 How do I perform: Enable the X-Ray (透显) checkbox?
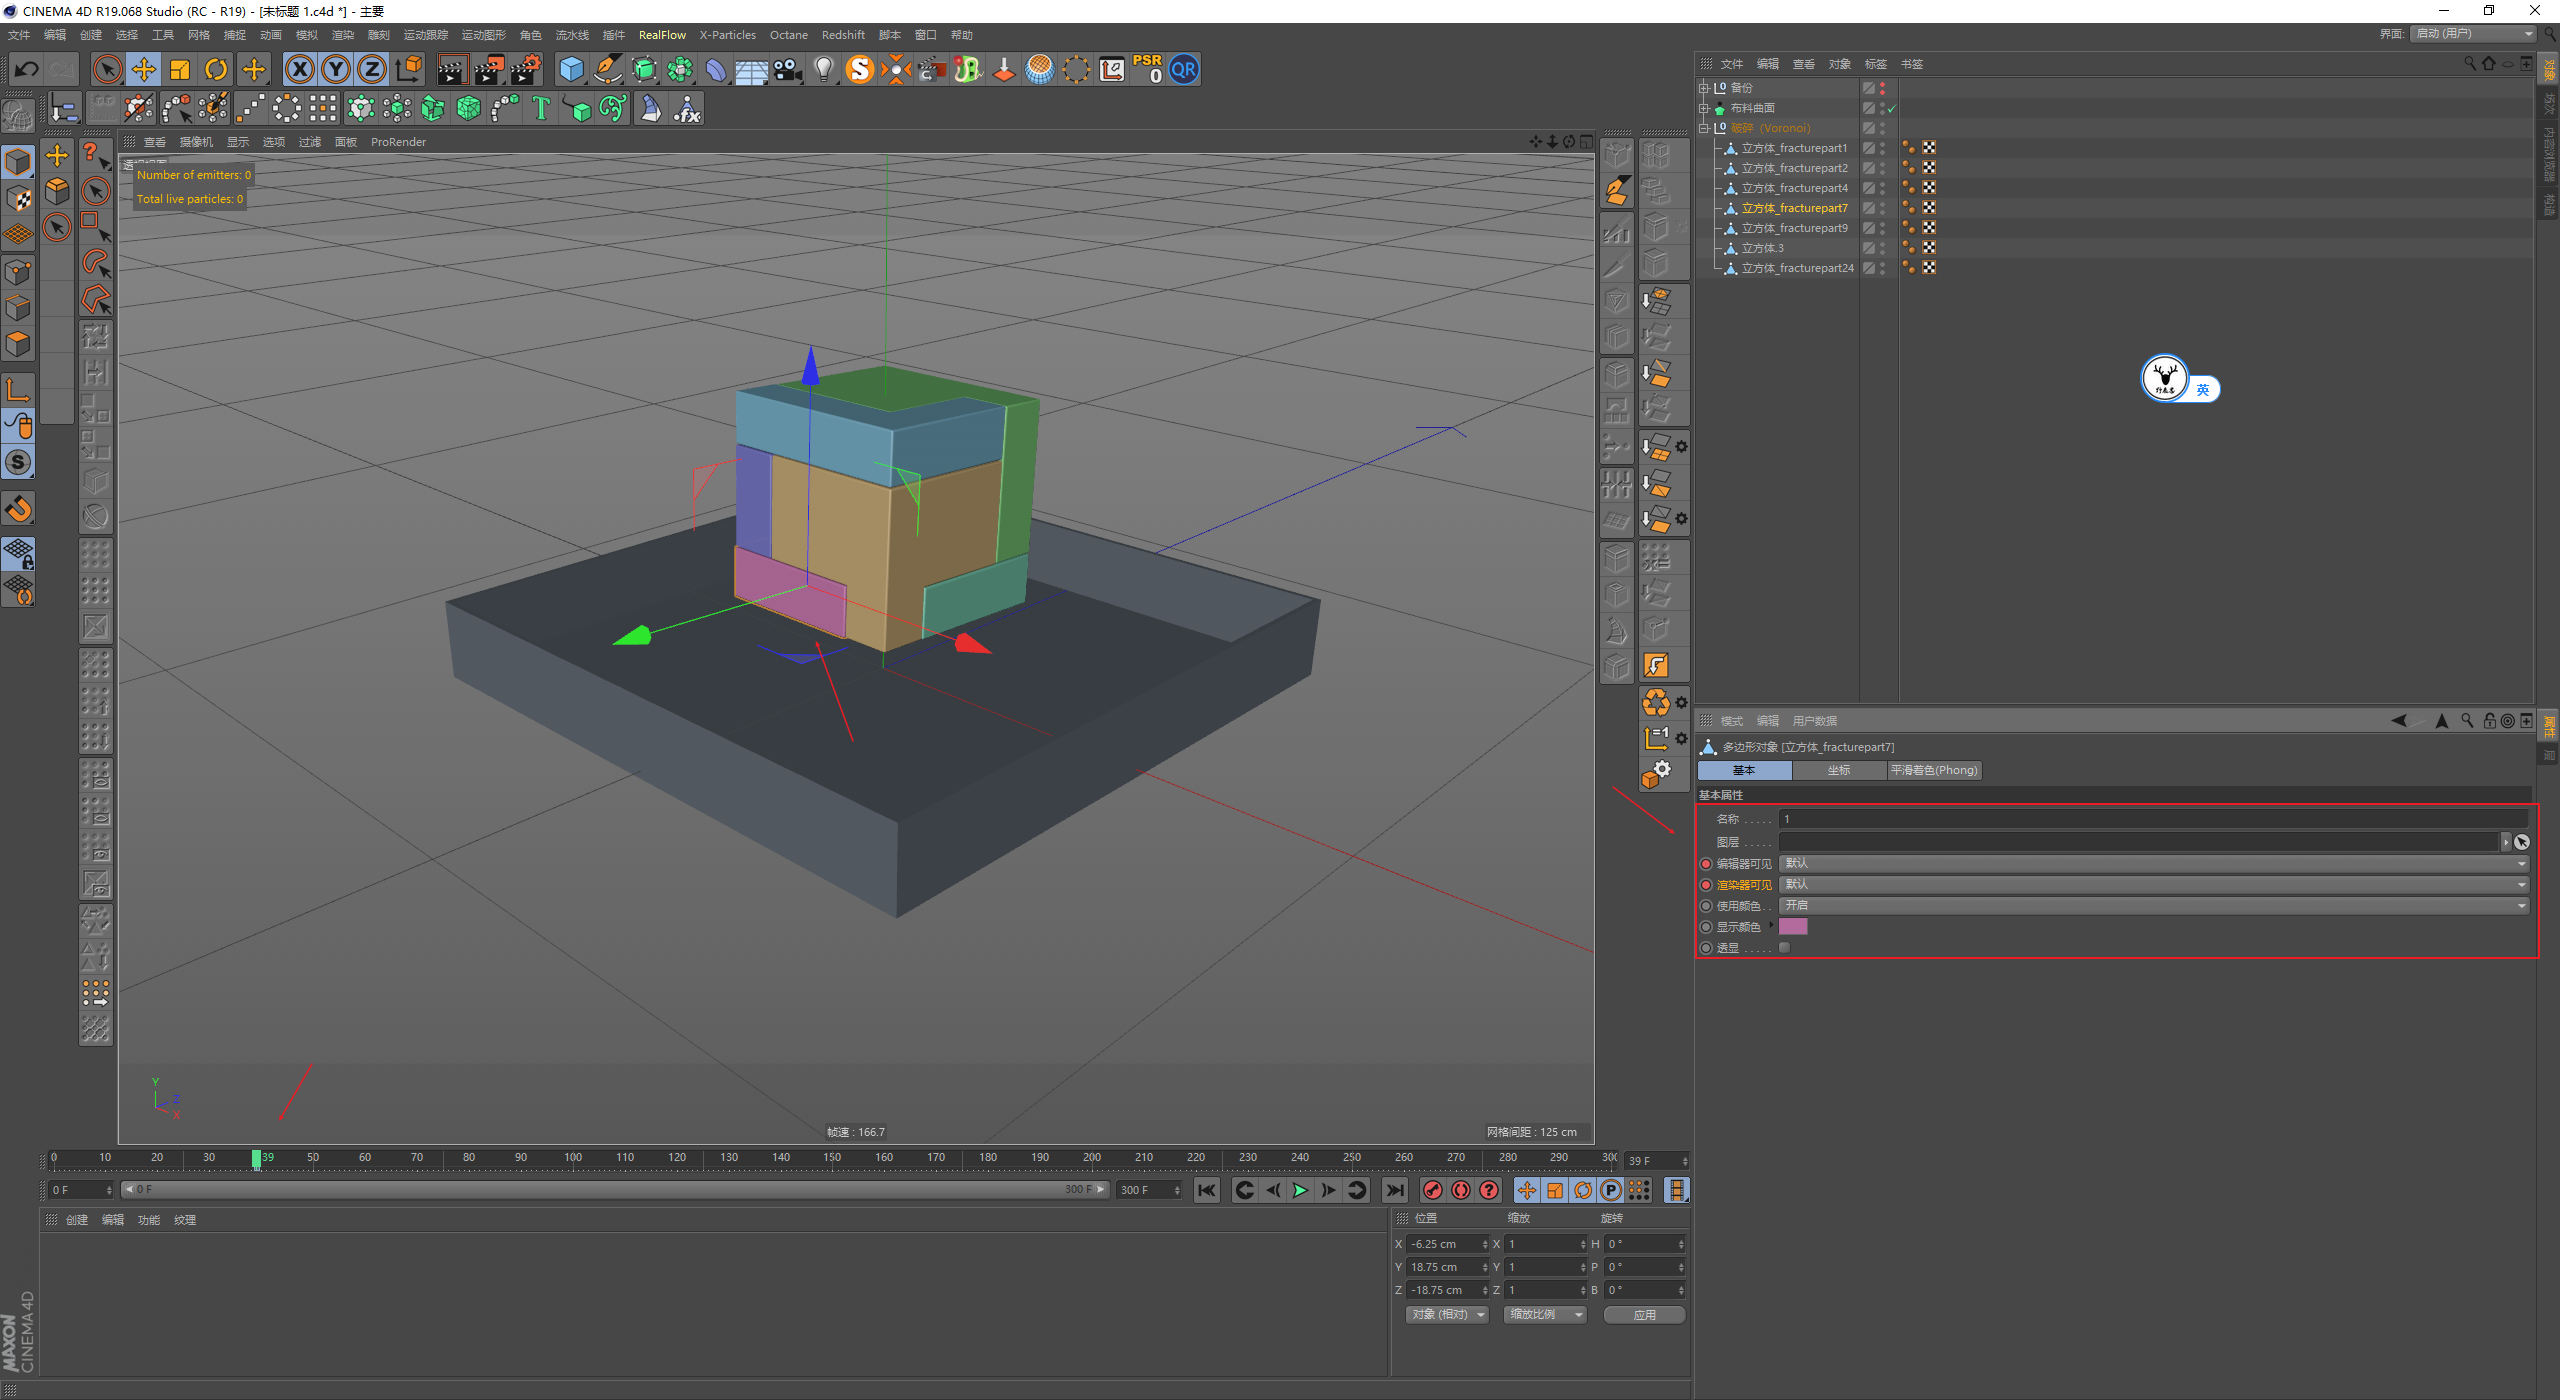coord(1785,948)
